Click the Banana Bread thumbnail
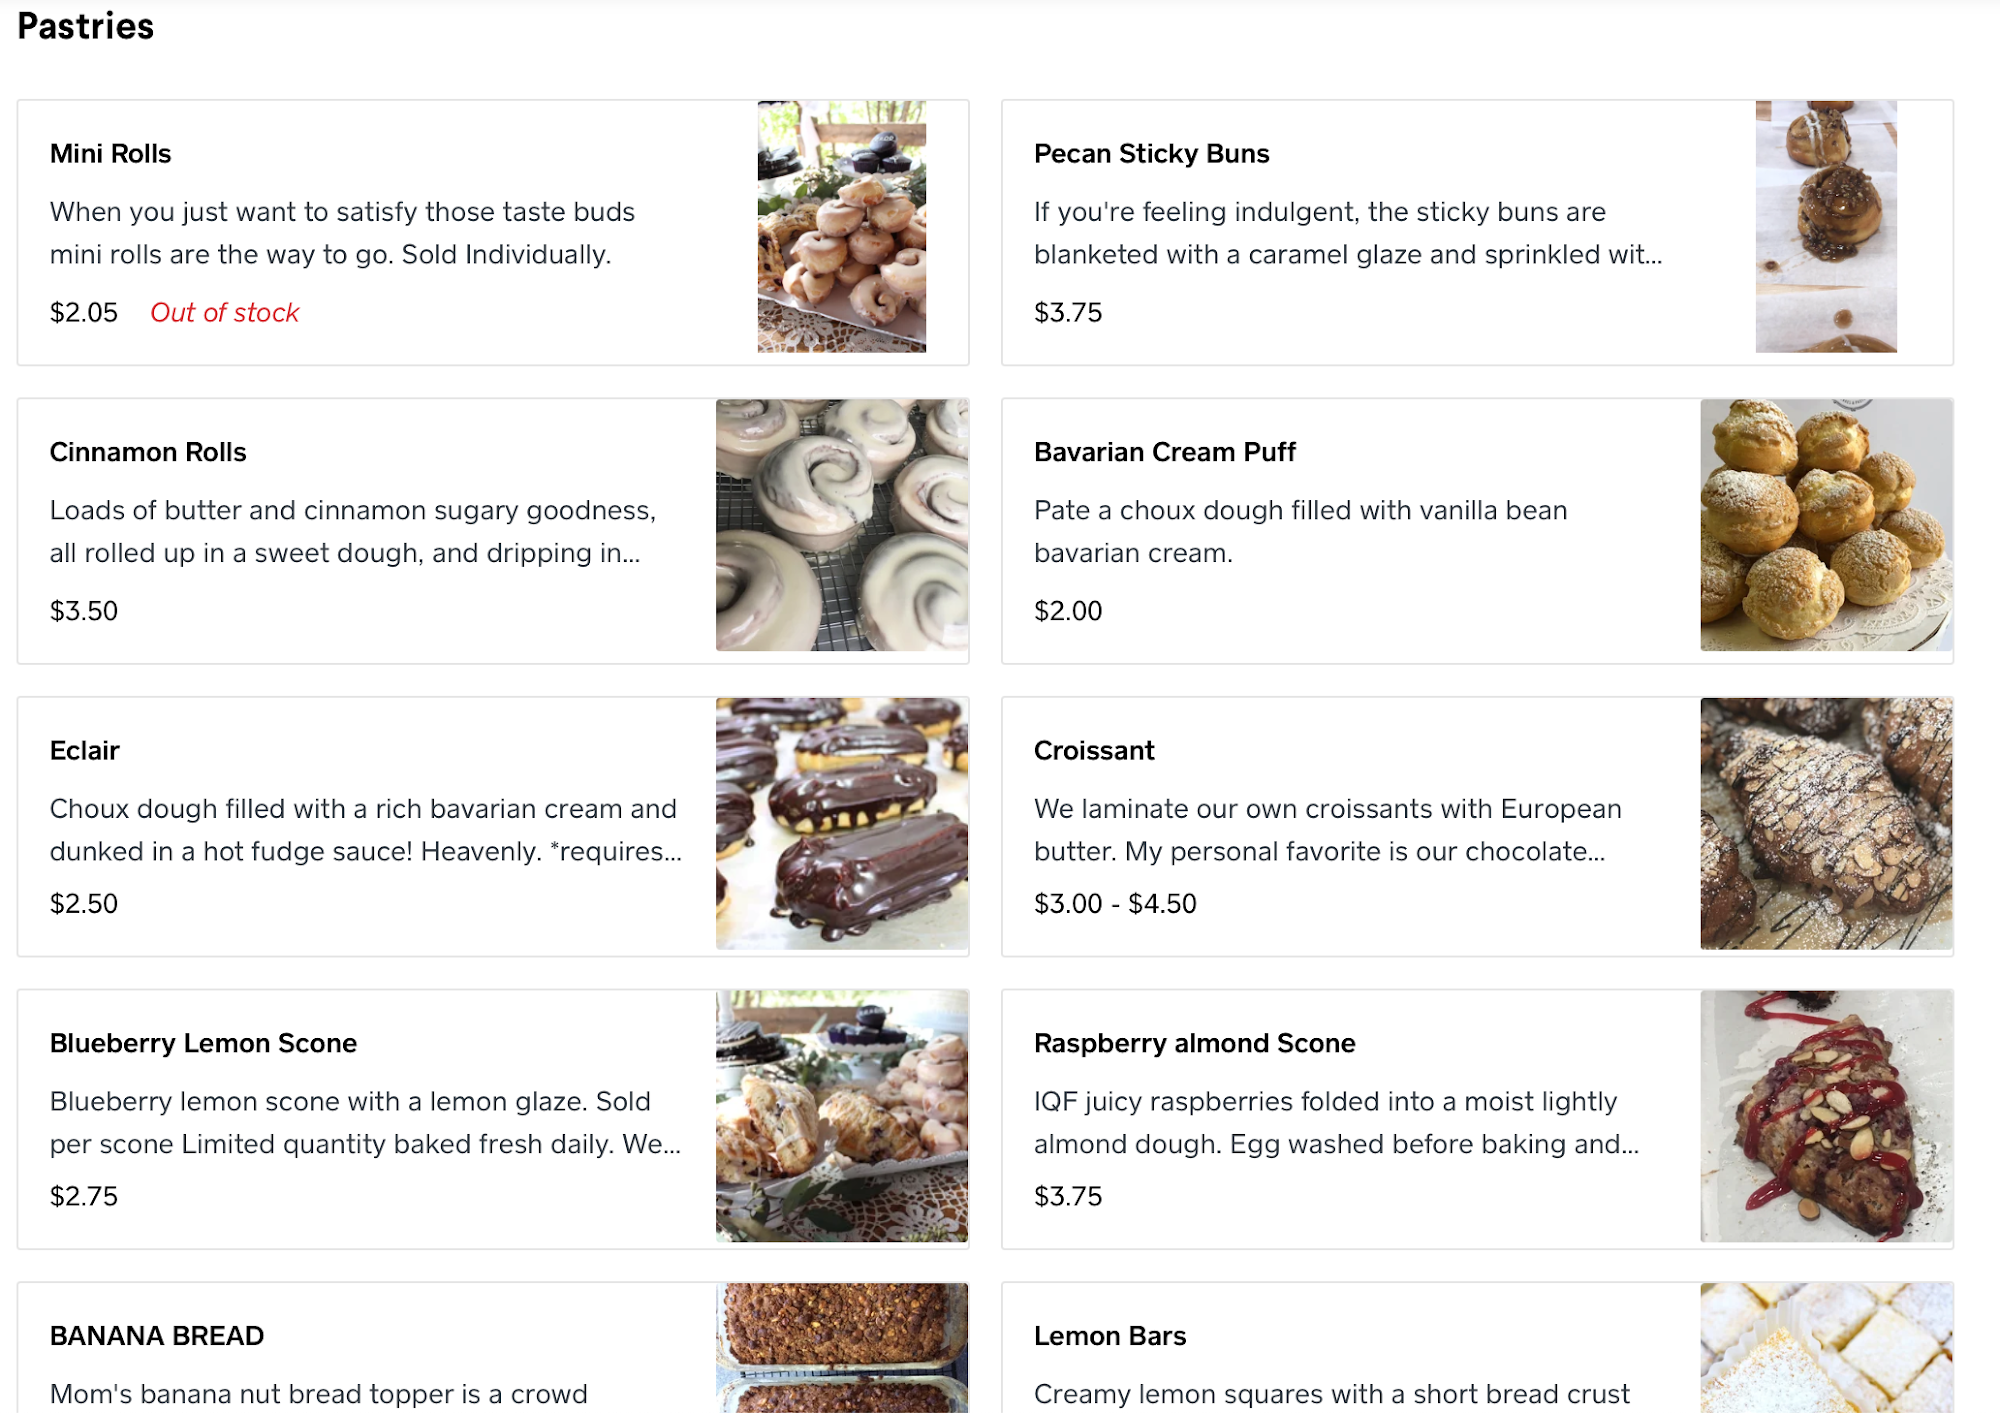 pos(841,1347)
